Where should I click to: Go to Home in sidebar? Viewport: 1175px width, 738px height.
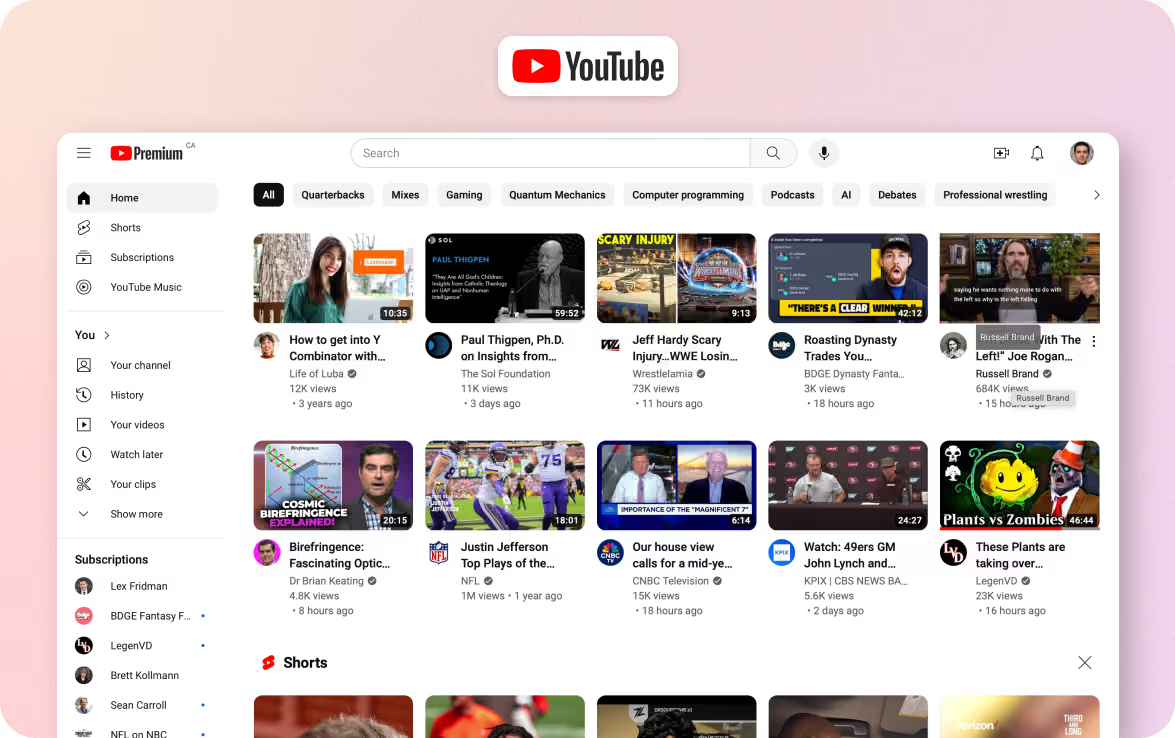(x=142, y=198)
